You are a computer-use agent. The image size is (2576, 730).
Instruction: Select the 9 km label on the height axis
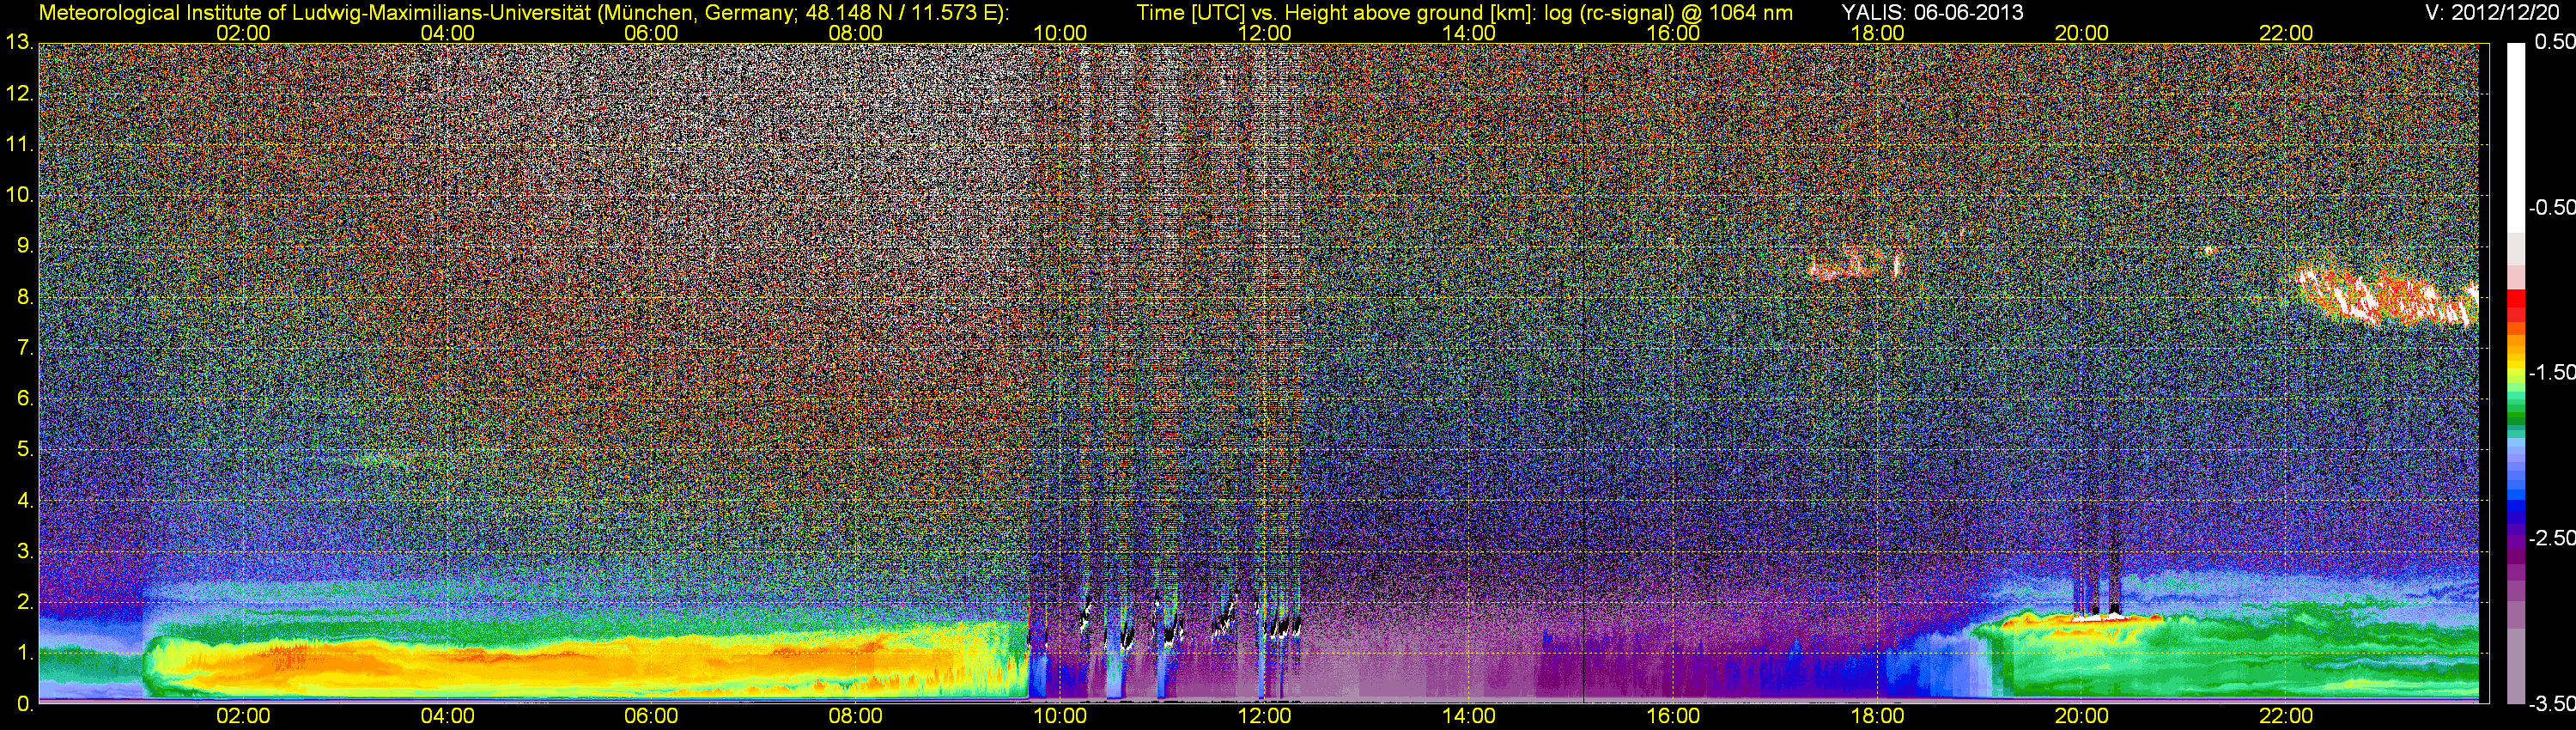24,246
